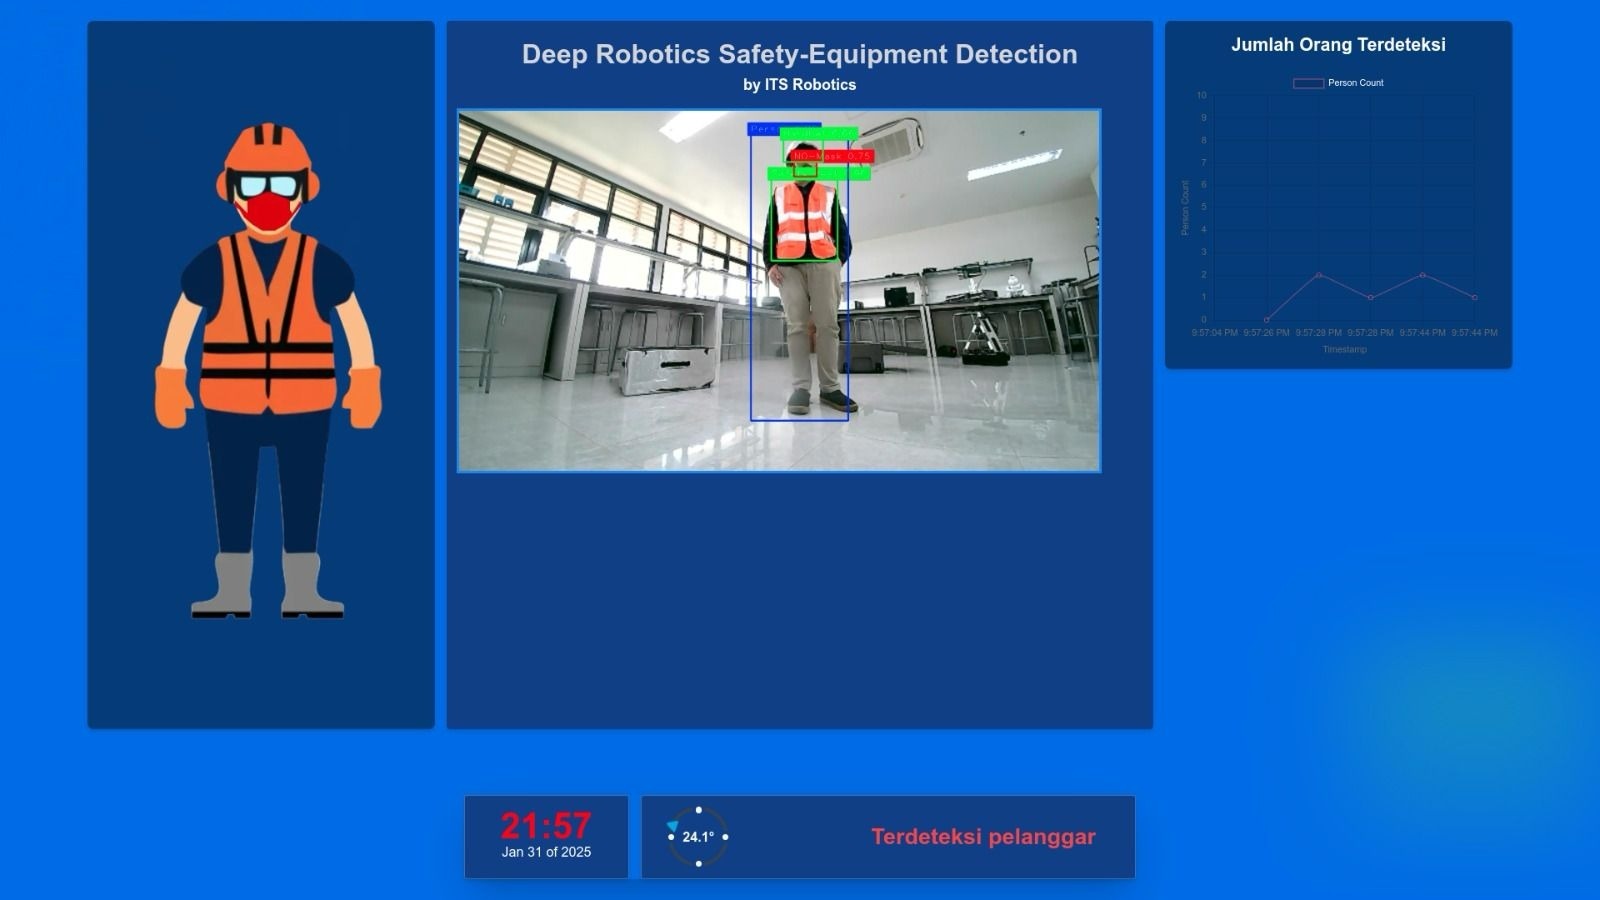Click the gray safety boots on mascot
The image size is (1600, 900).
pos(267,587)
